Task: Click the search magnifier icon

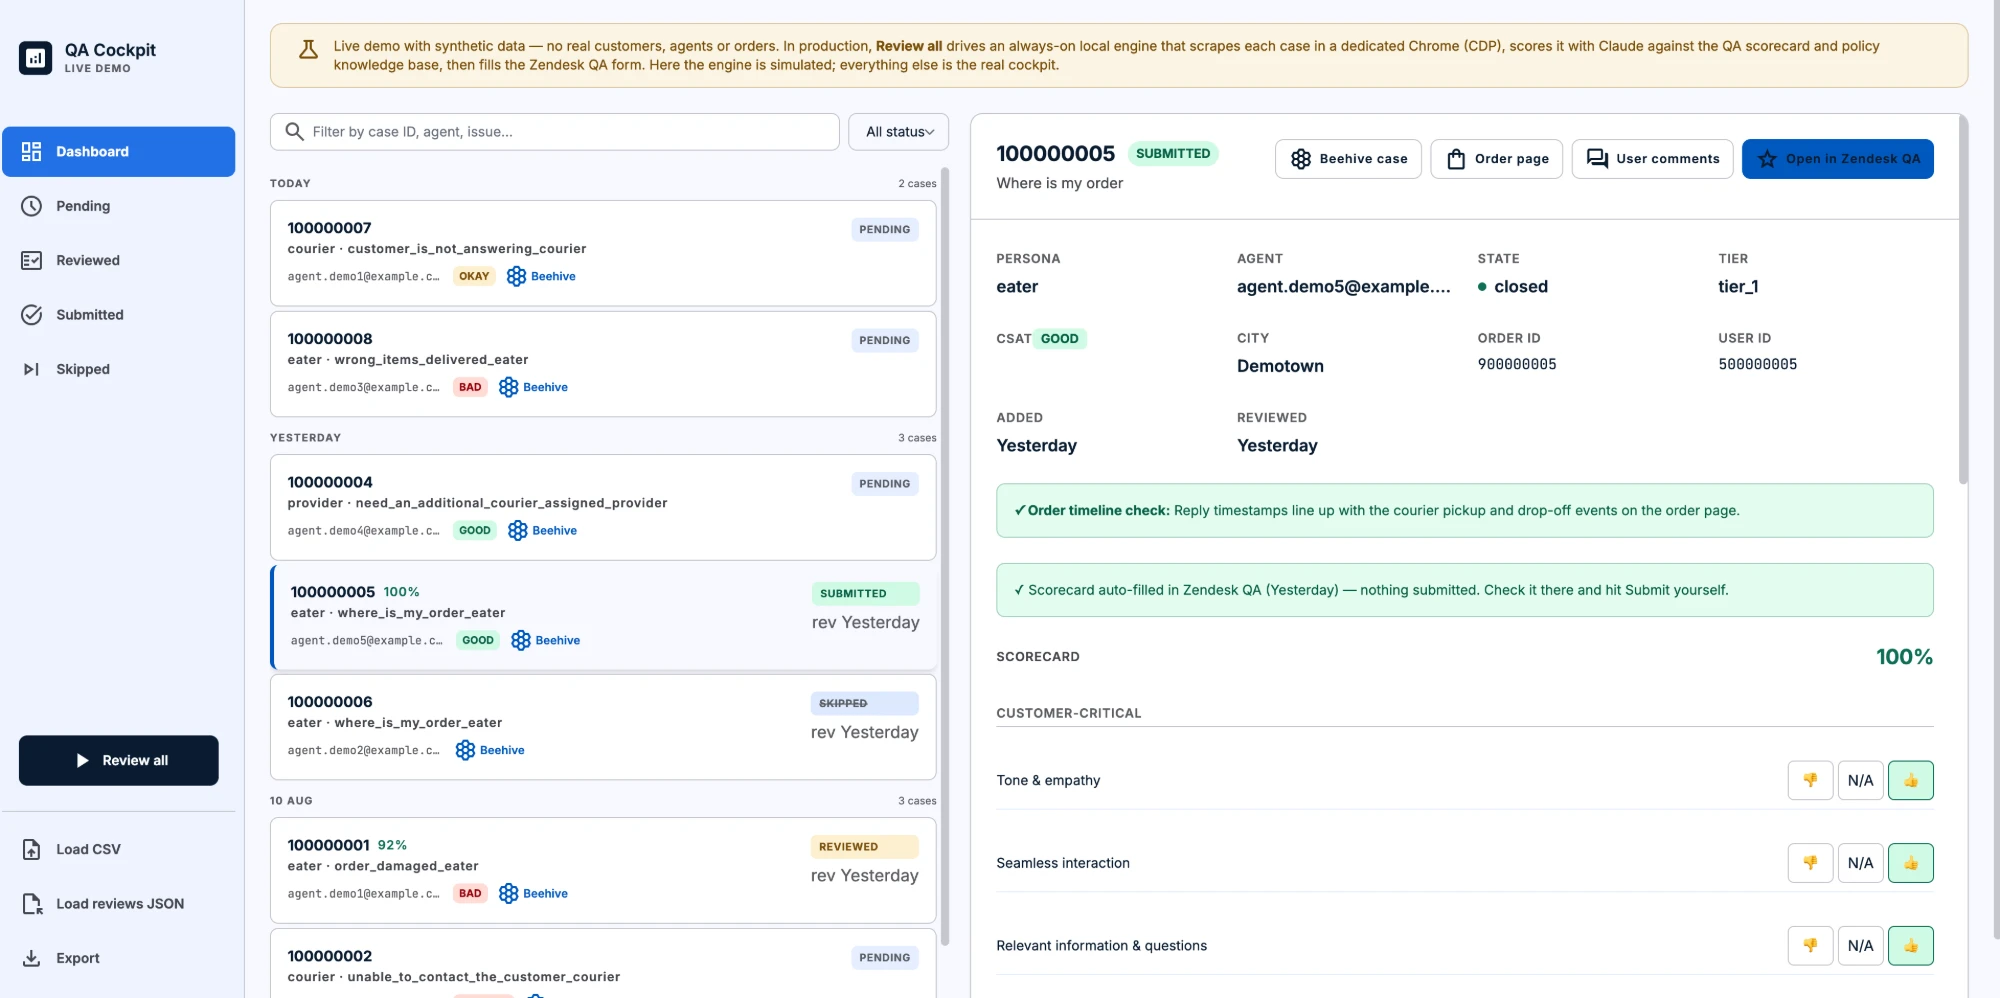Action: pos(294,132)
